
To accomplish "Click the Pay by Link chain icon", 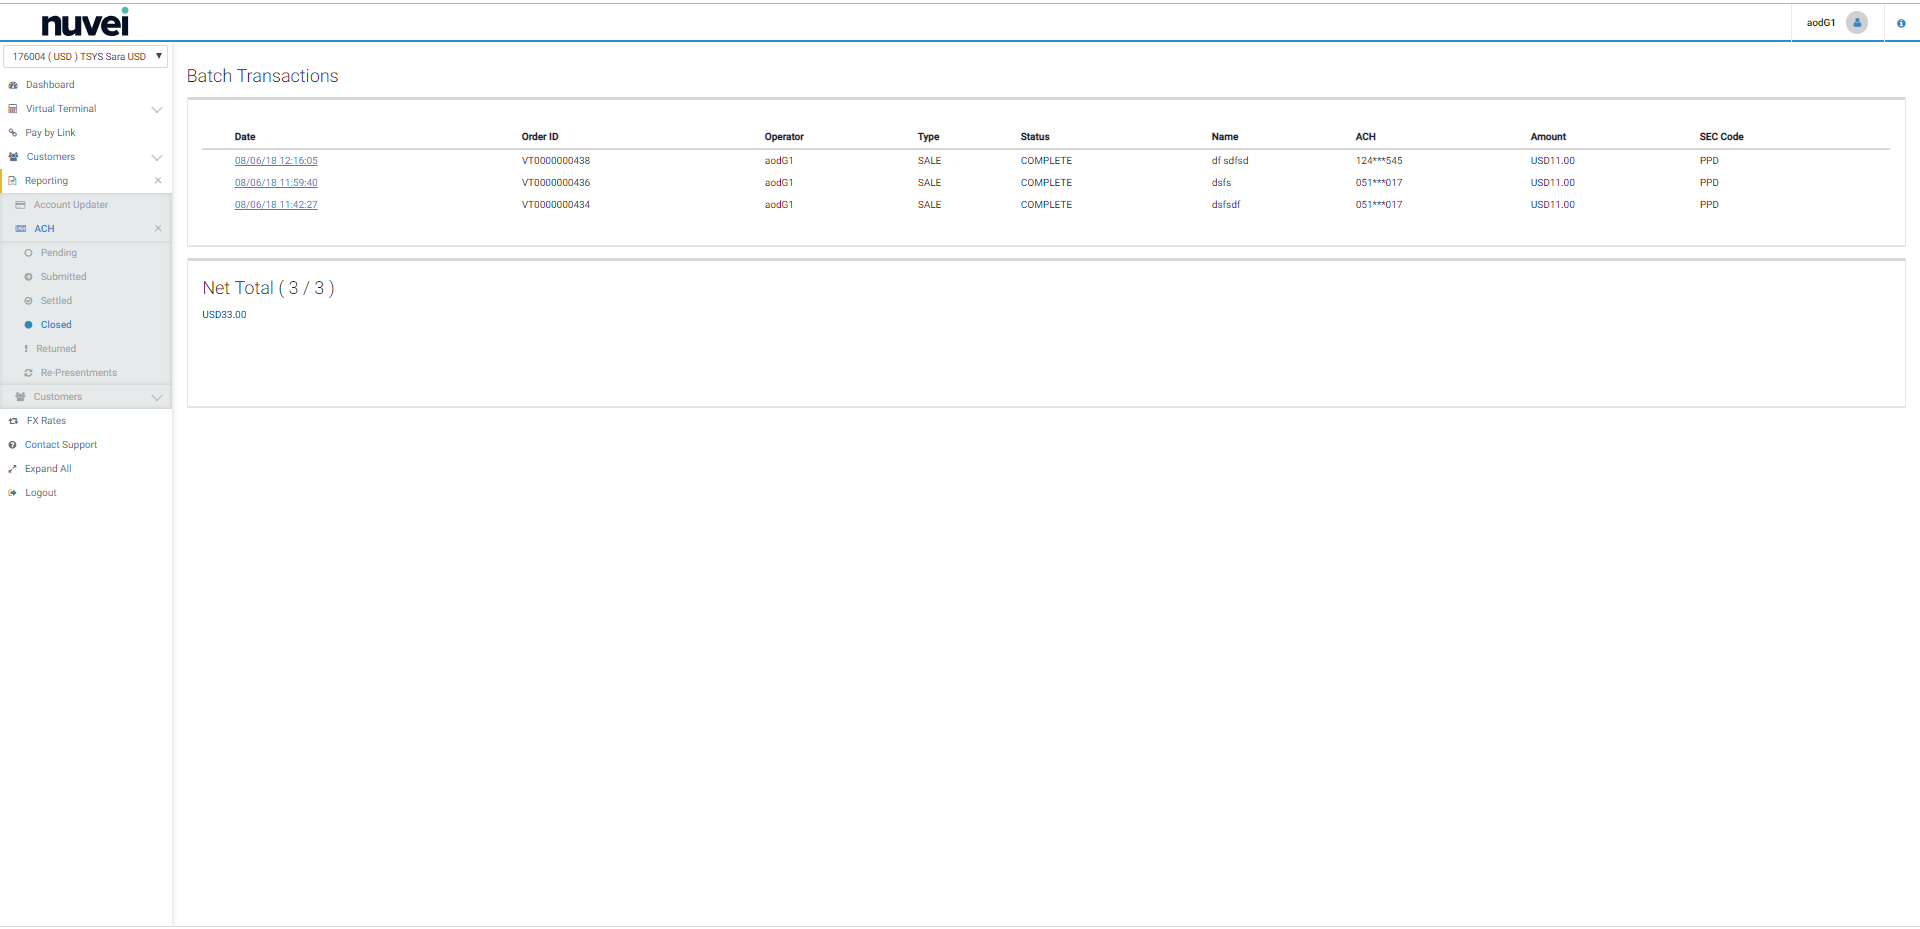I will pyautogui.click(x=13, y=133).
